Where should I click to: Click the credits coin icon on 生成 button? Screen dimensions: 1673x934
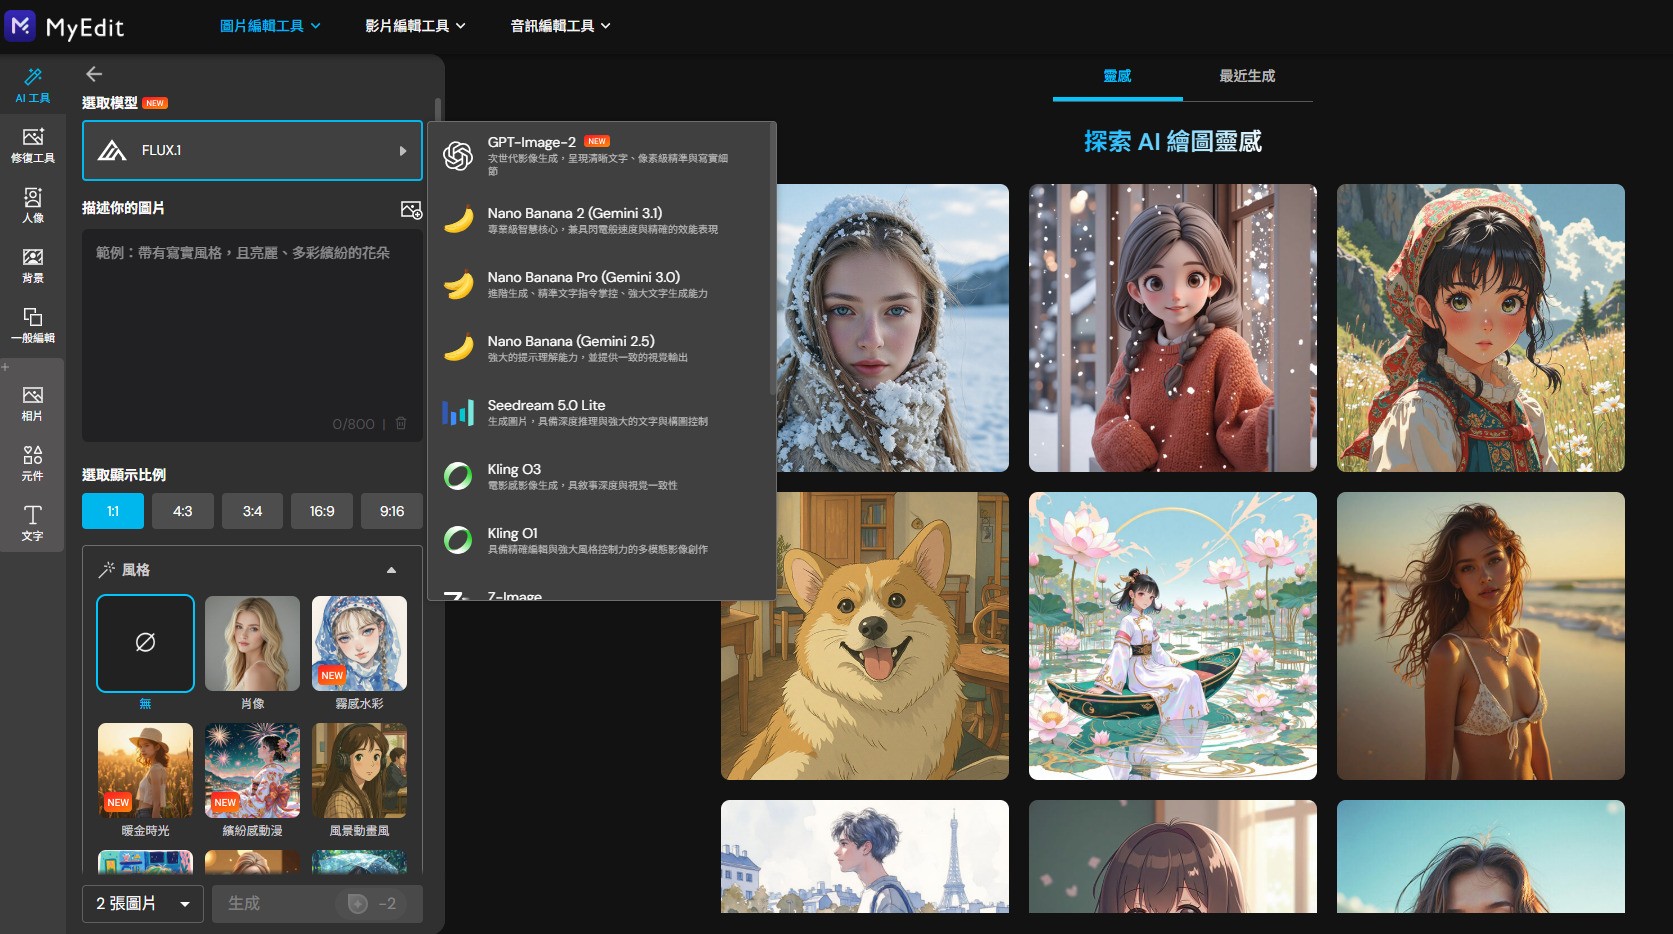(357, 903)
